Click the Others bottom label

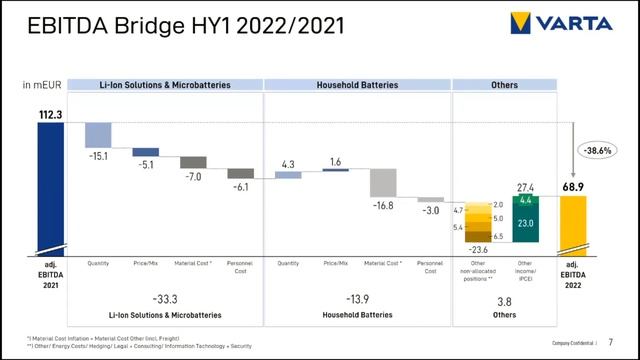(504, 315)
